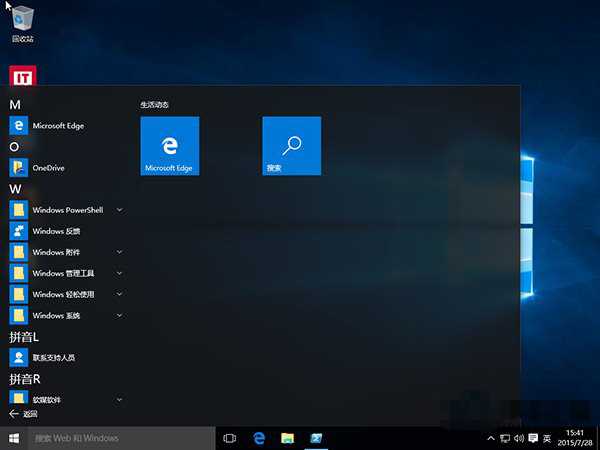Open the Action Center notifications icon
Viewport: 600px width, 450px height.
tap(533, 439)
